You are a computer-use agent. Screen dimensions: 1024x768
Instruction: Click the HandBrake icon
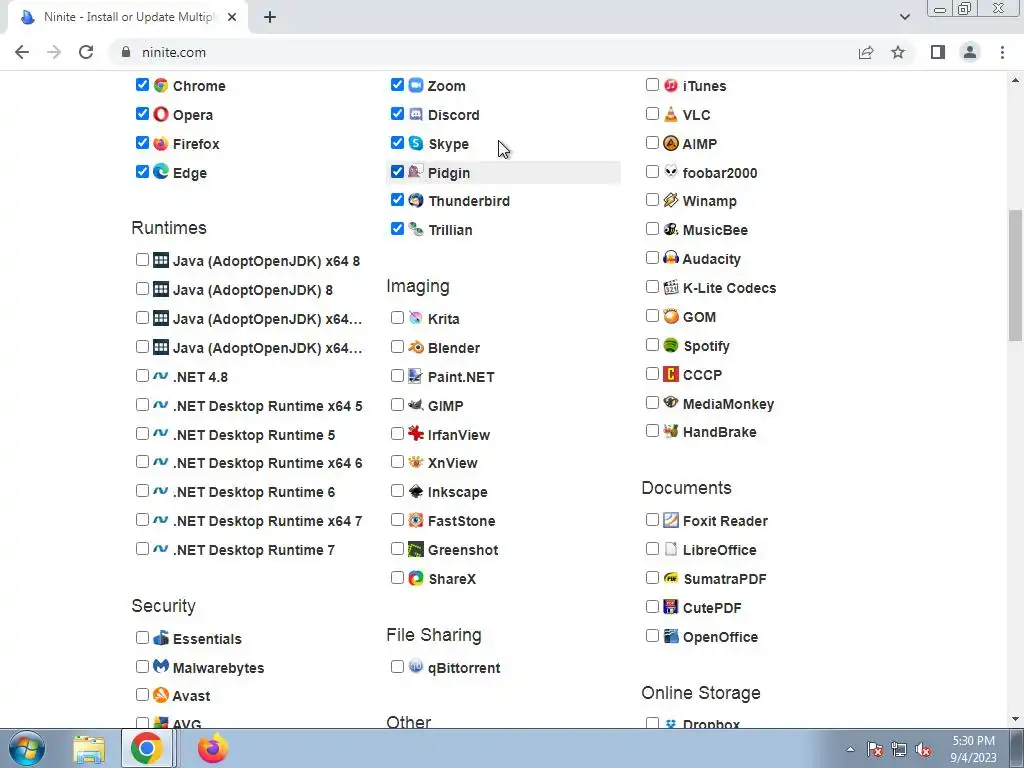(671, 431)
